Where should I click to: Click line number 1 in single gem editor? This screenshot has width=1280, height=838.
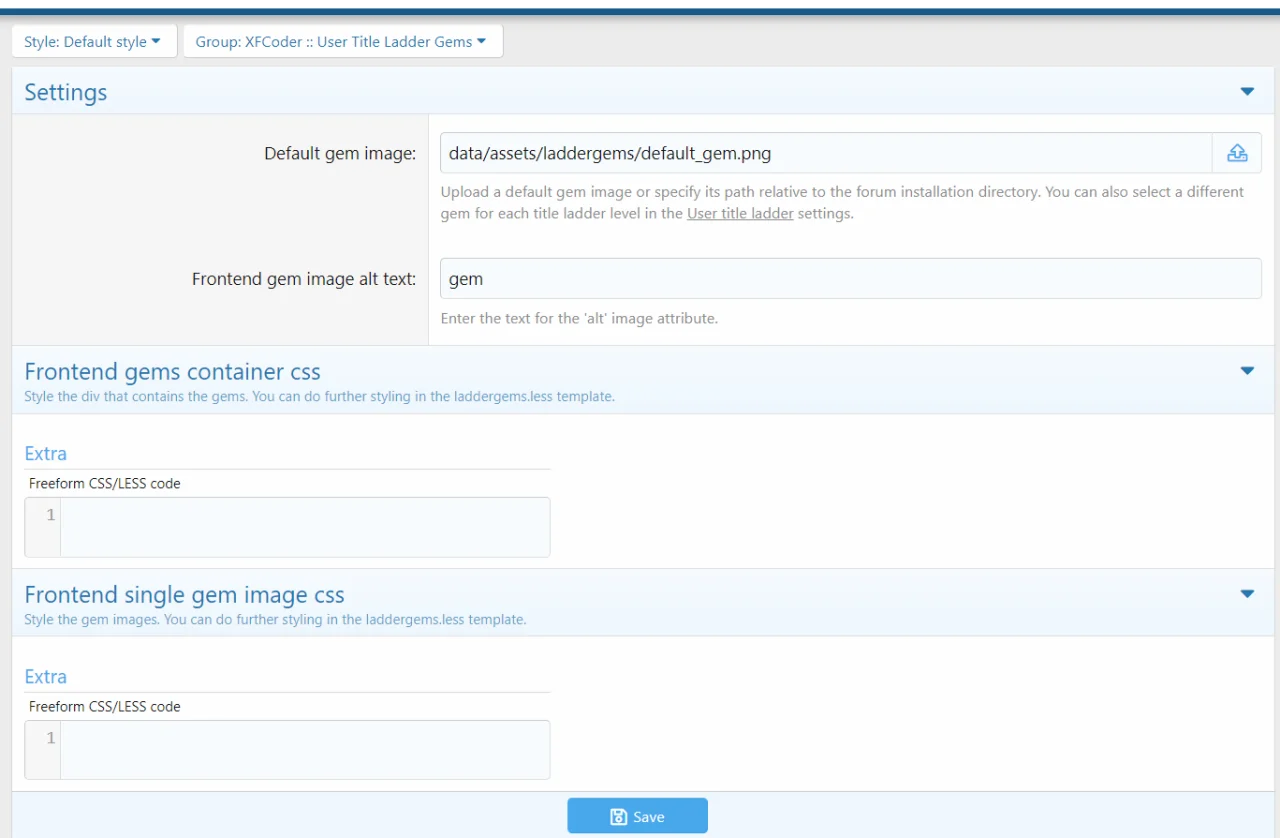click(x=50, y=738)
